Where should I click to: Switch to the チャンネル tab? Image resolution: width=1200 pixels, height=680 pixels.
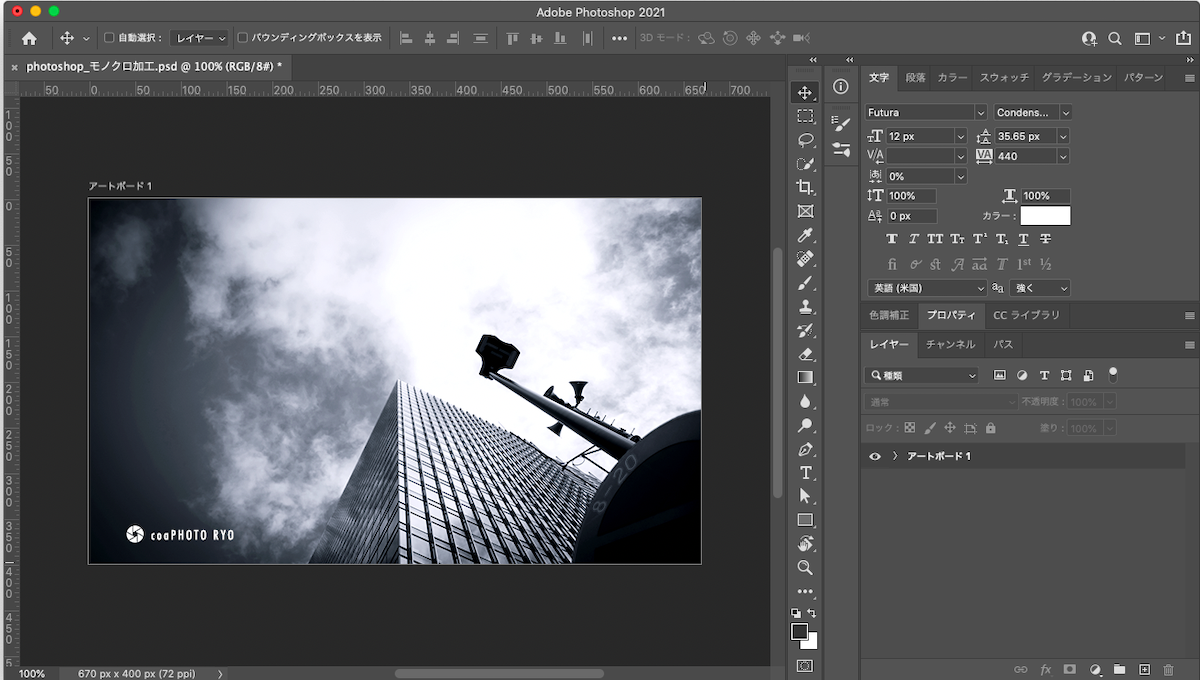coord(950,344)
